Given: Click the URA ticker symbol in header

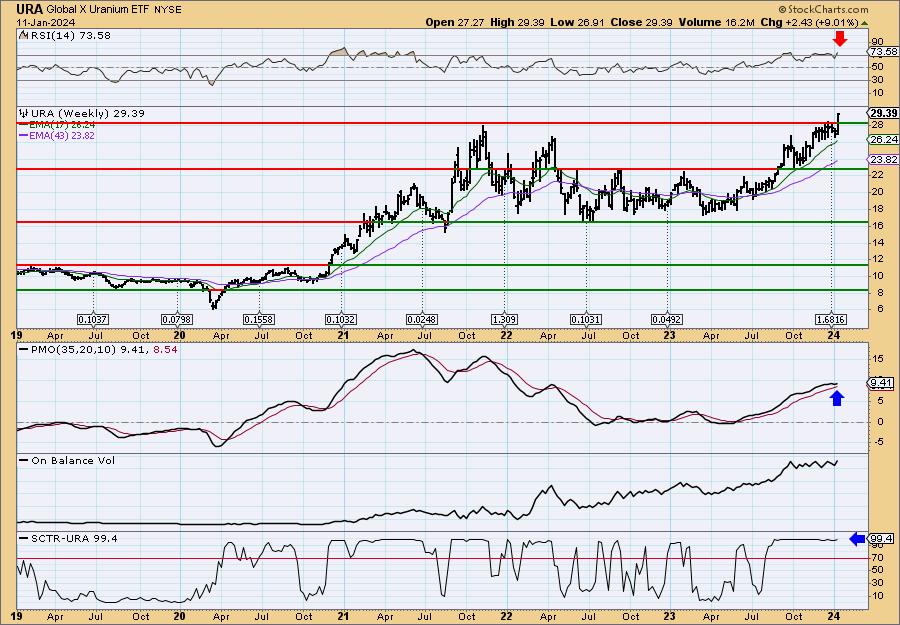Looking at the screenshot, I should [29, 9].
